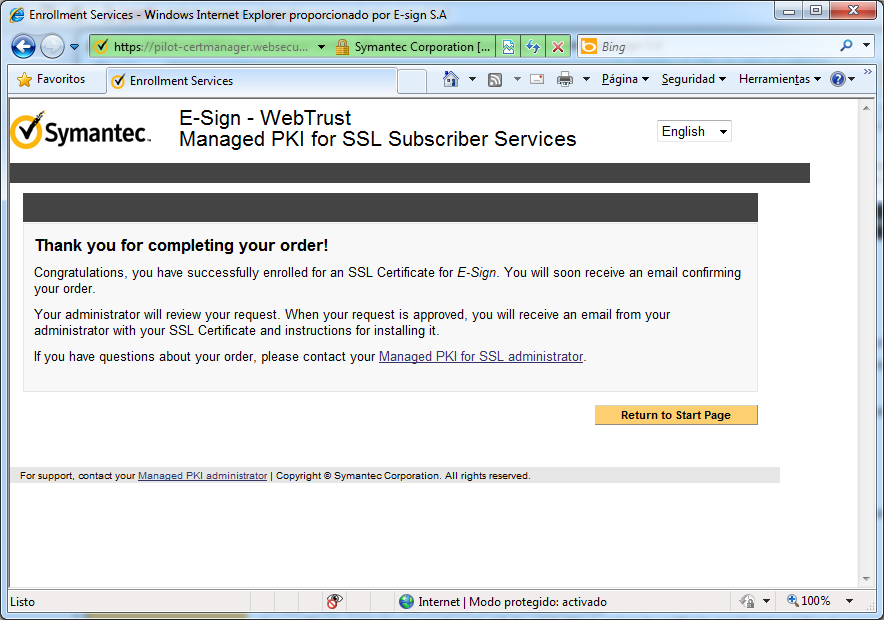This screenshot has height=620, width=884.
Task: Expand the zoom level 100% dropdown
Action: [x=849, y=601]
